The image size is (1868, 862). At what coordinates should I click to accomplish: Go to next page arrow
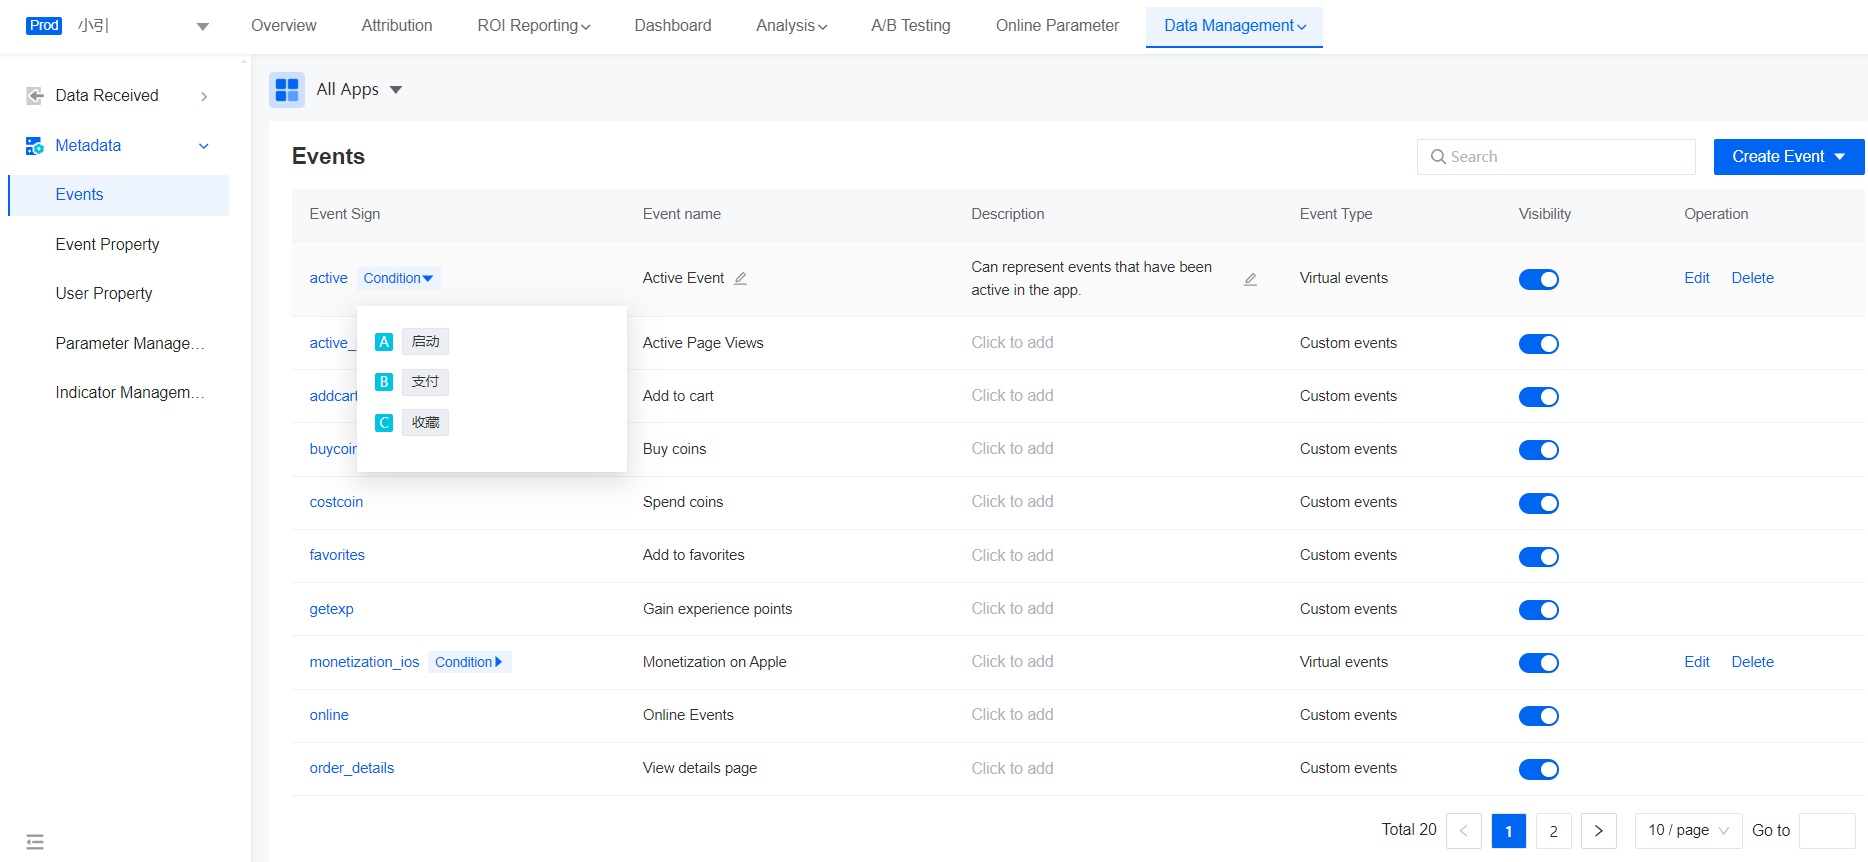tap(1598, 831)
